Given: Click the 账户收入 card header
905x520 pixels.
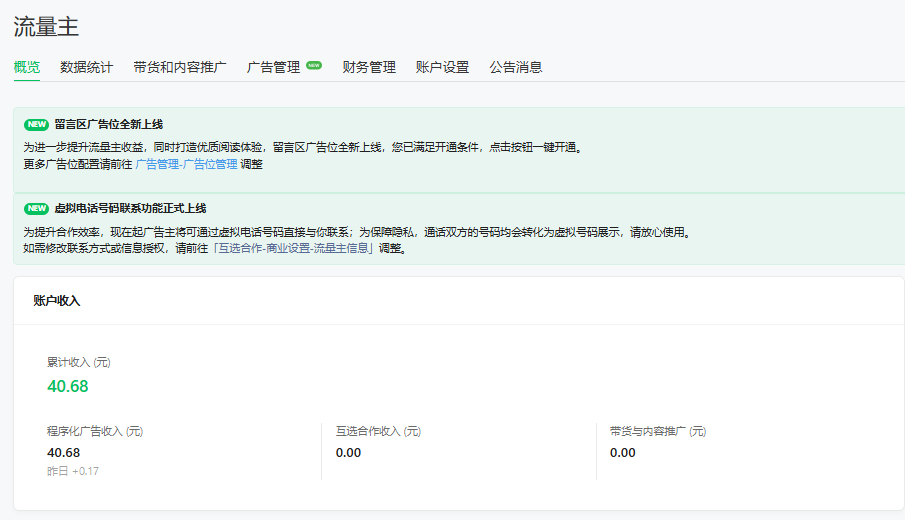Looking at the screenshot, I should (x=57, y=300).
